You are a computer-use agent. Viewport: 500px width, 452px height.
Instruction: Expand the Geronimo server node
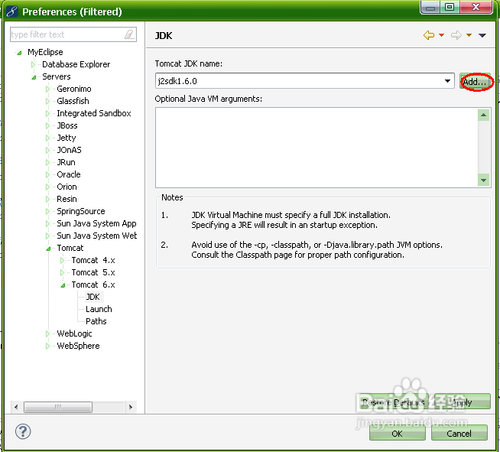pyautogui.click(x=48, y=89)
